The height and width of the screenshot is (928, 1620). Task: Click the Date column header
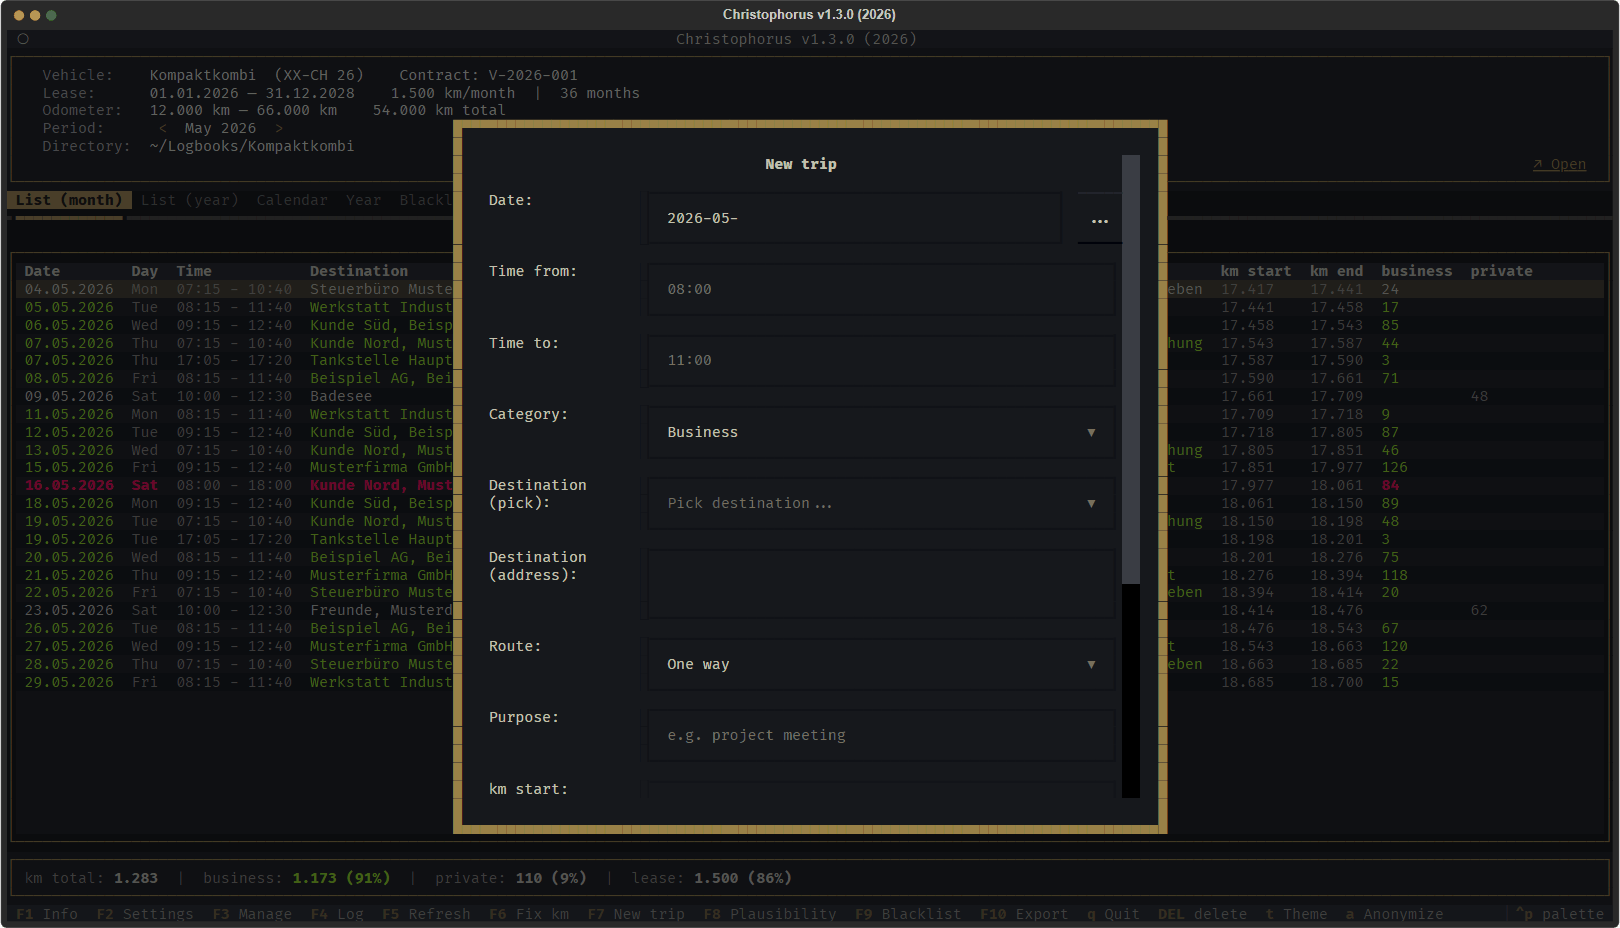pos(42,271)
